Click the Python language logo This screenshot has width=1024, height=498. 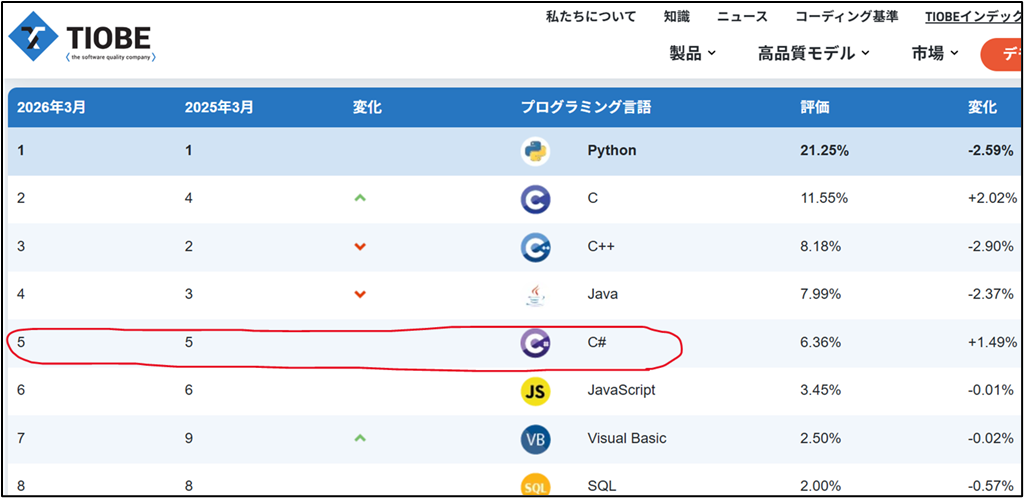coord(535,151)
